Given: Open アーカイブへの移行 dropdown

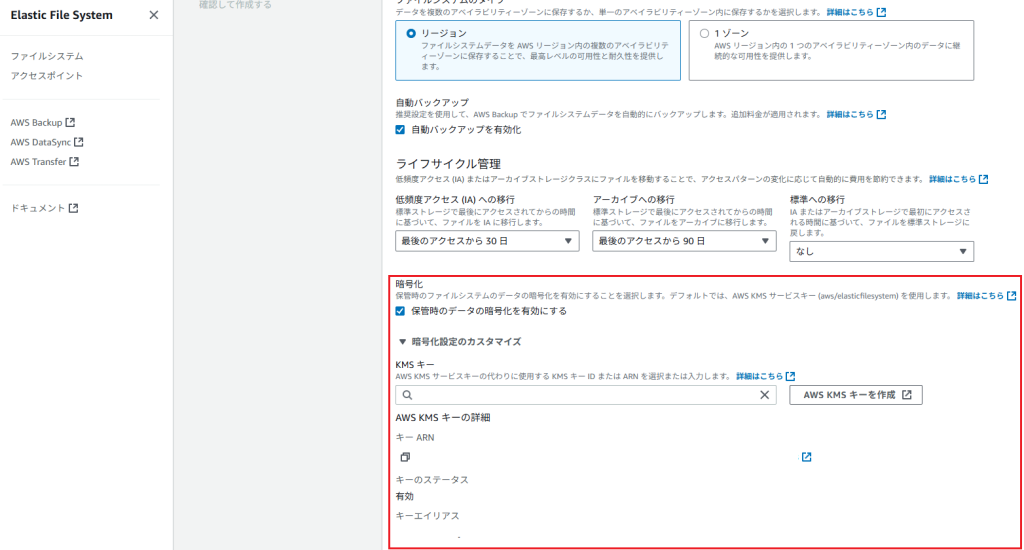Looking at the screenshot, I should click(x=684, y=241).
